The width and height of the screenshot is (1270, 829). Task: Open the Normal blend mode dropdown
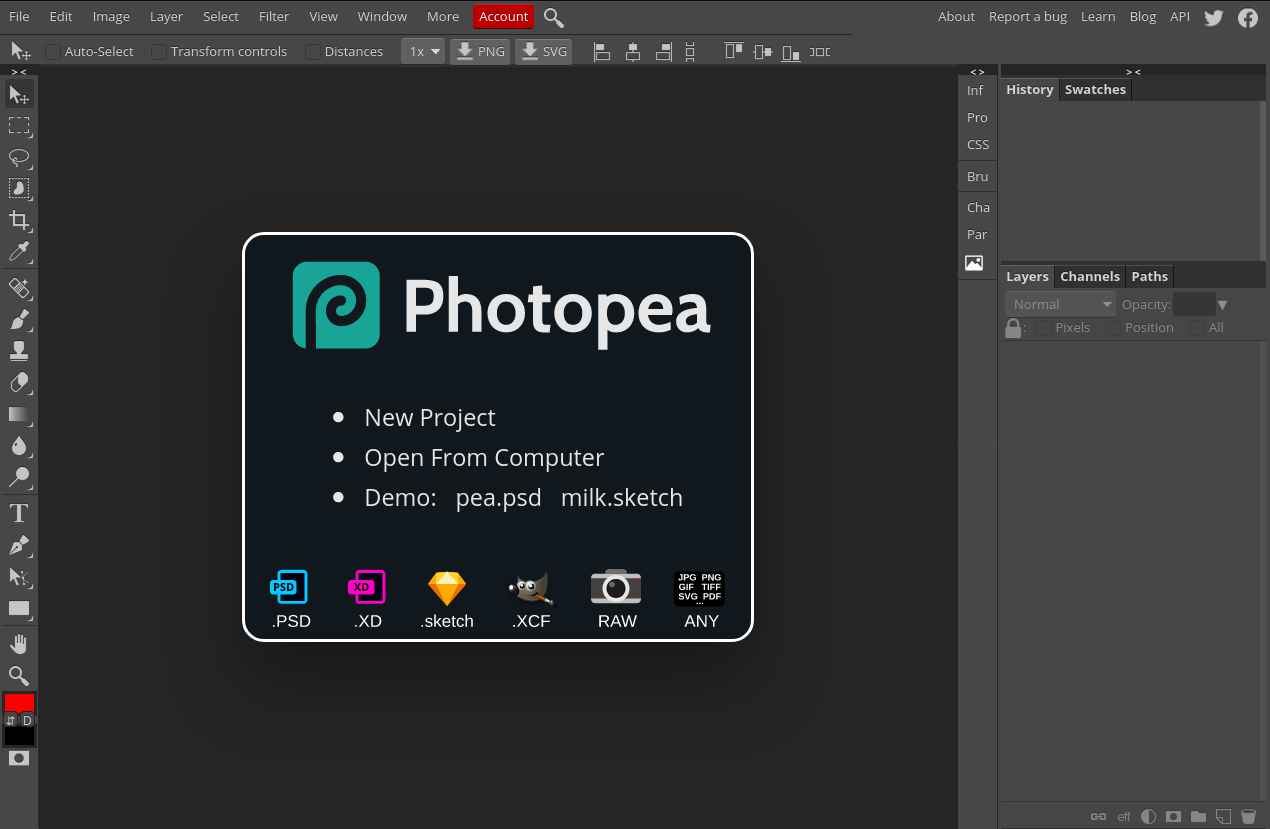[x=1060, y=304]
